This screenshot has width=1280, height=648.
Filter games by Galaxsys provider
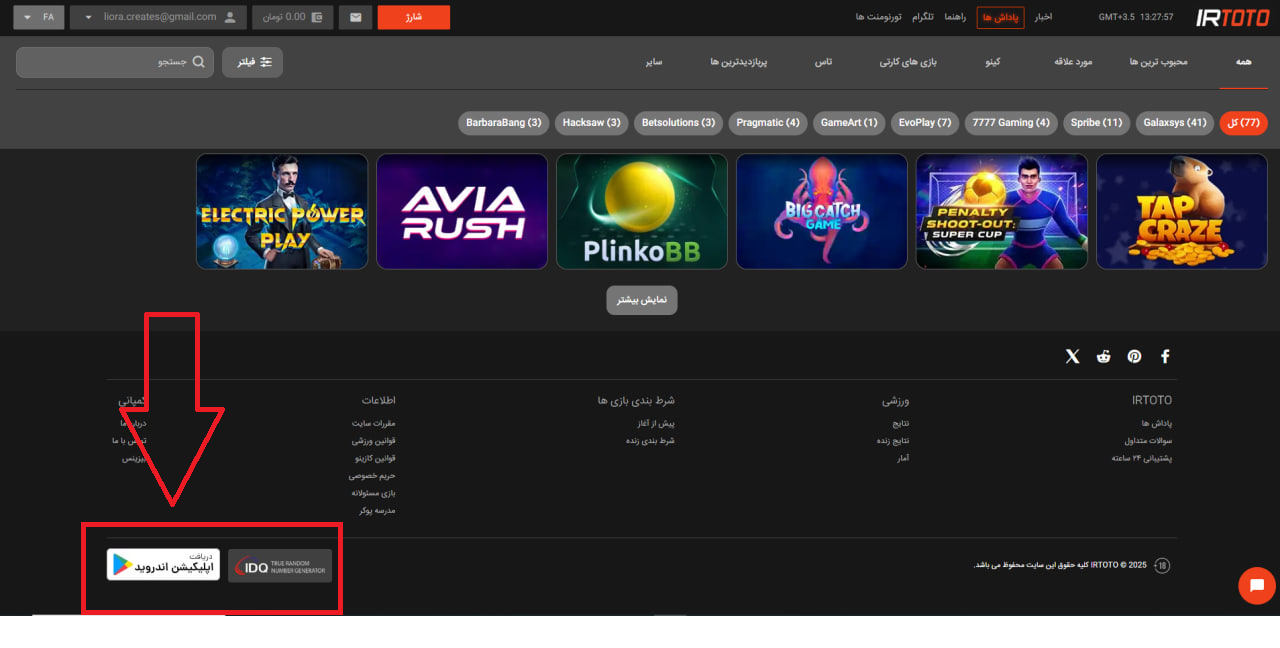click(x=1174, y=123)
